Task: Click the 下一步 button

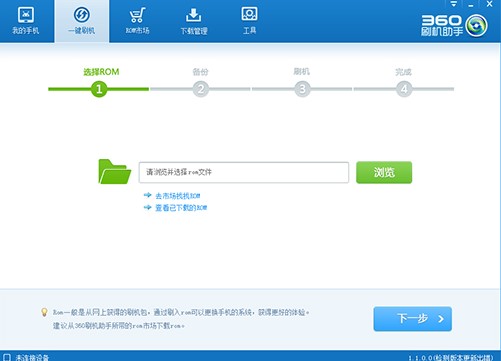Action: 413,319
